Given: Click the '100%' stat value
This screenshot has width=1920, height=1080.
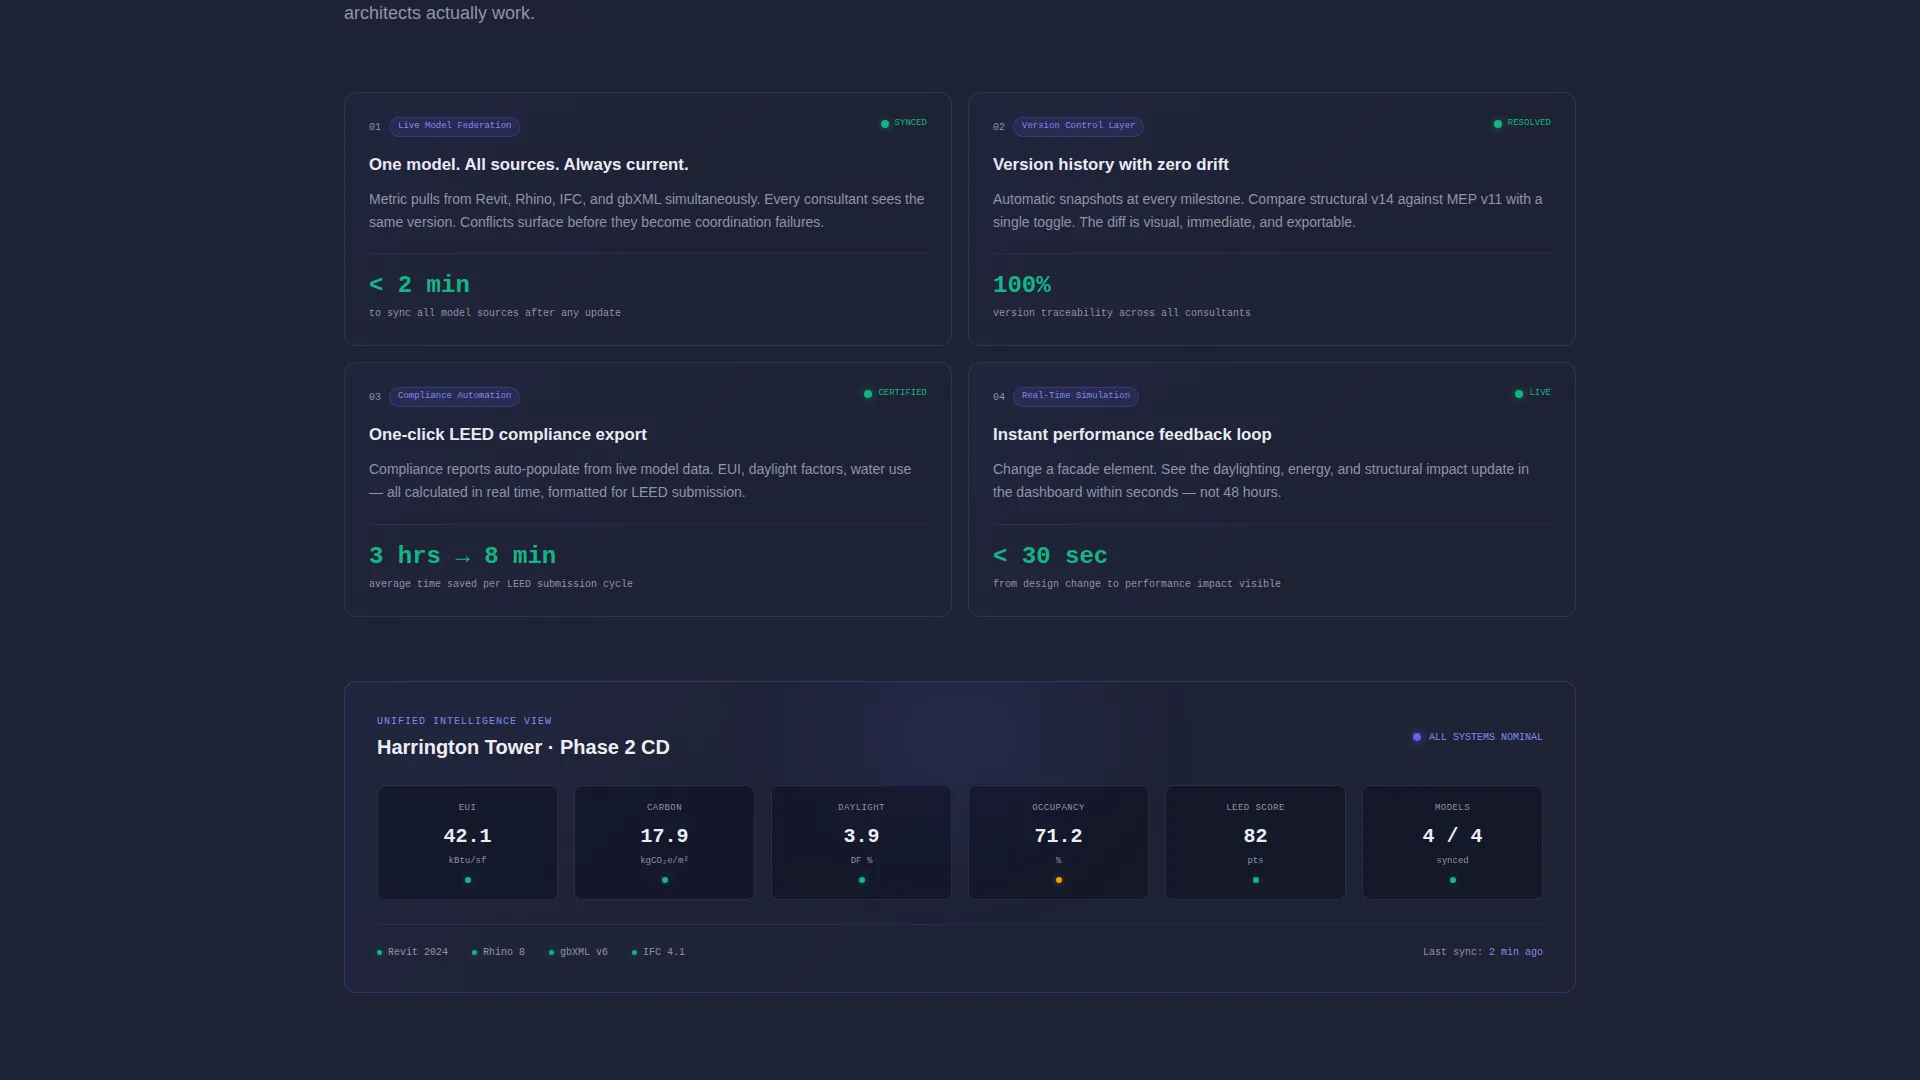Looking at the screenshot, I should (x=1021, y=285).
